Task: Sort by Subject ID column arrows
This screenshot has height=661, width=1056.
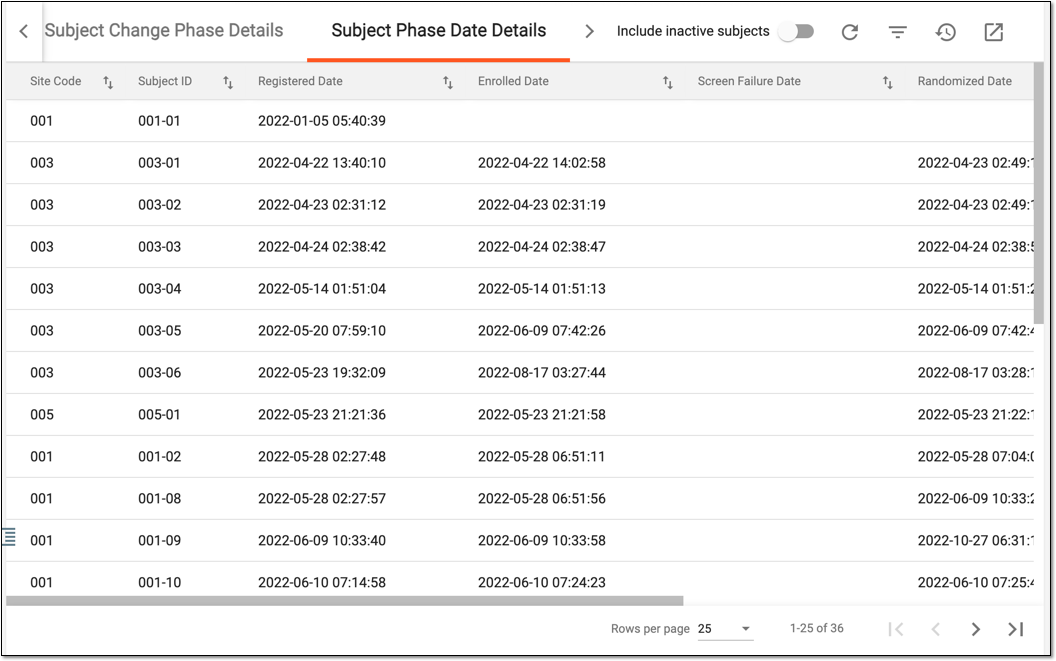Action: (x=228, y=82)
